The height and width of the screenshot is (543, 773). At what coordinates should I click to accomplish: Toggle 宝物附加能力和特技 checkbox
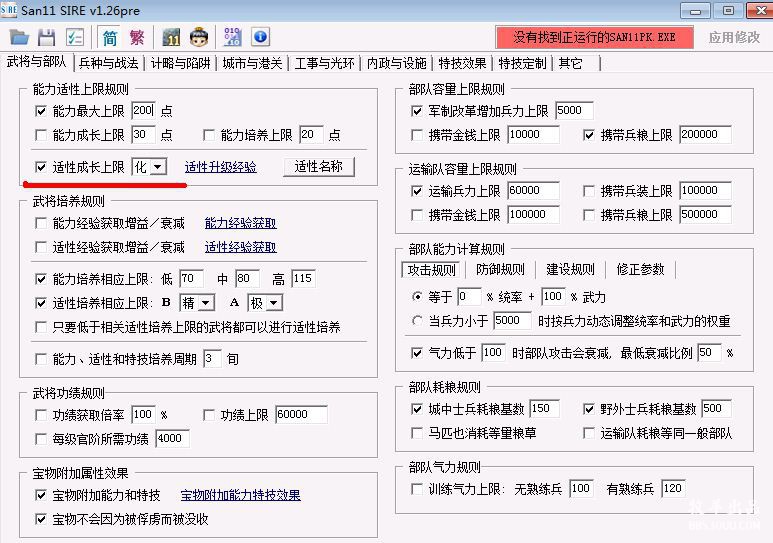coord(41,495)
